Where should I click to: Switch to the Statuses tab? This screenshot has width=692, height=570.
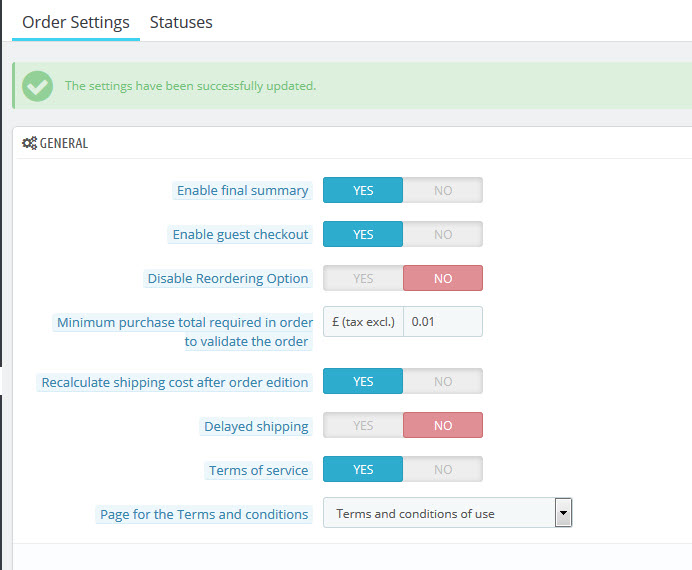tap(181, 22)
